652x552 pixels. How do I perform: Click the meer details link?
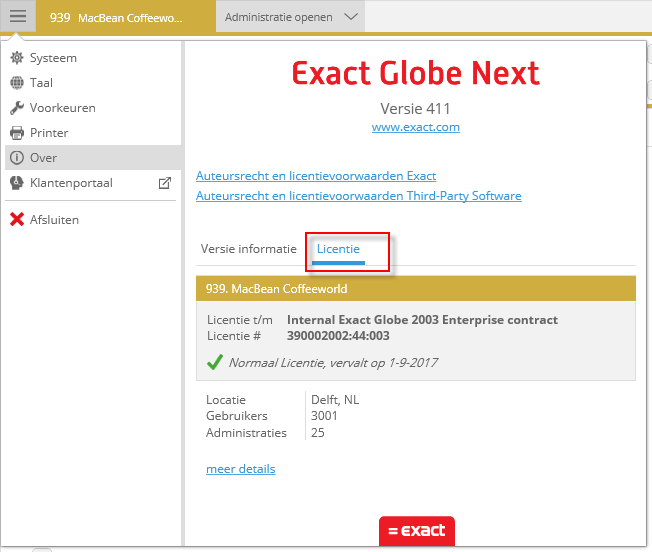point(241,469)
